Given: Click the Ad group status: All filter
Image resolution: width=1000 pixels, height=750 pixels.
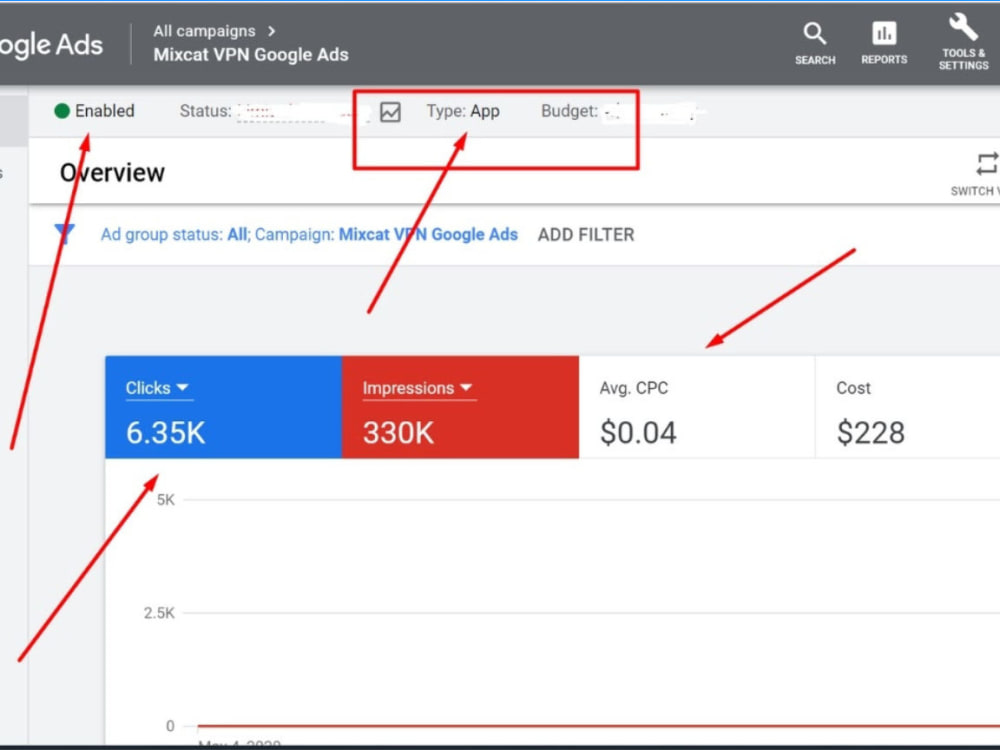Looking at the screenshot, I should (x=174, y=235).
